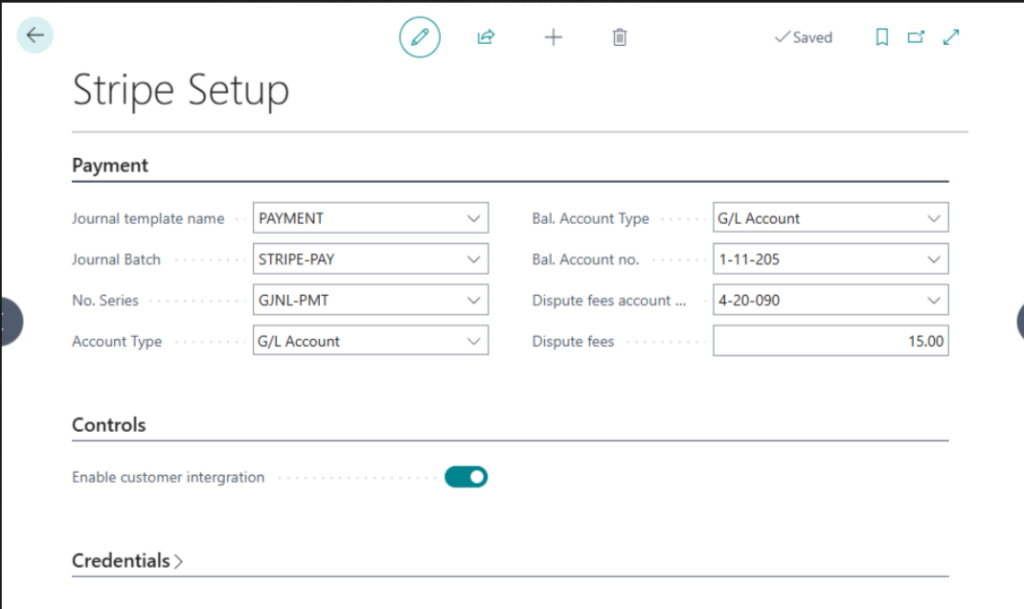
Task: Open Journal Batch dropdown arrow
Action: tap(473, 259)
